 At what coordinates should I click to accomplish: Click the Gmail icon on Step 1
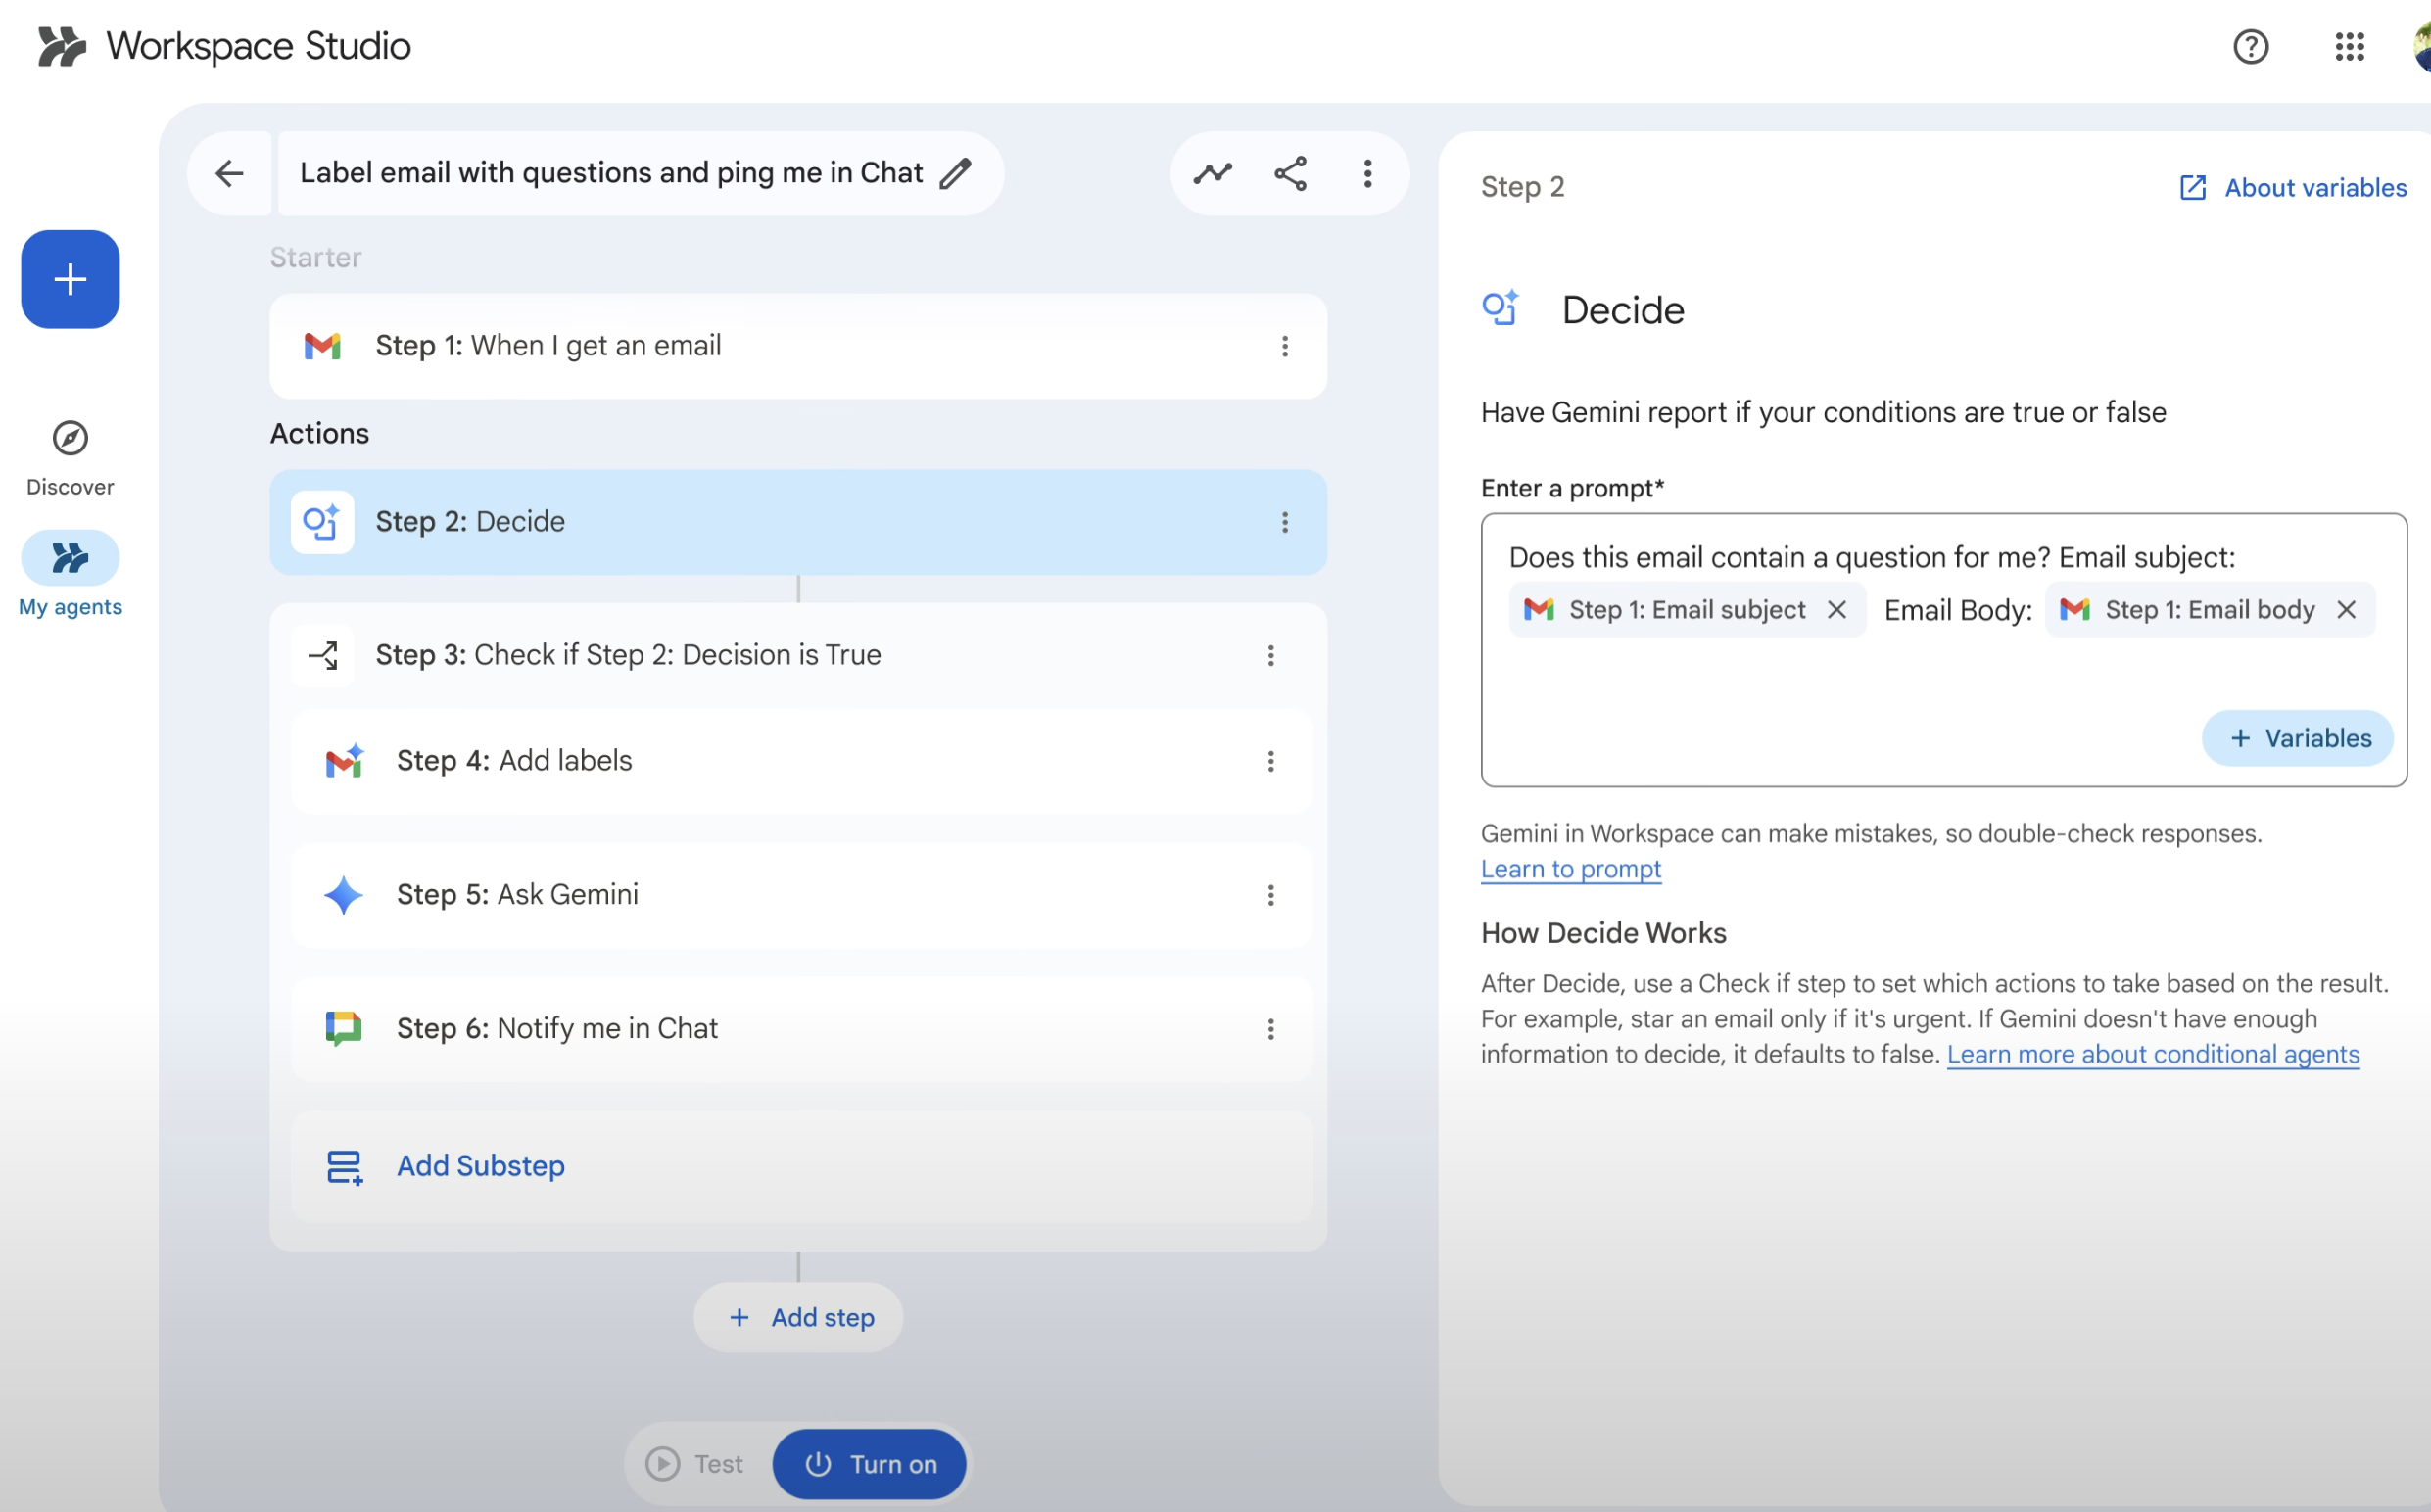pyautogui.click(x=322, y=346)
